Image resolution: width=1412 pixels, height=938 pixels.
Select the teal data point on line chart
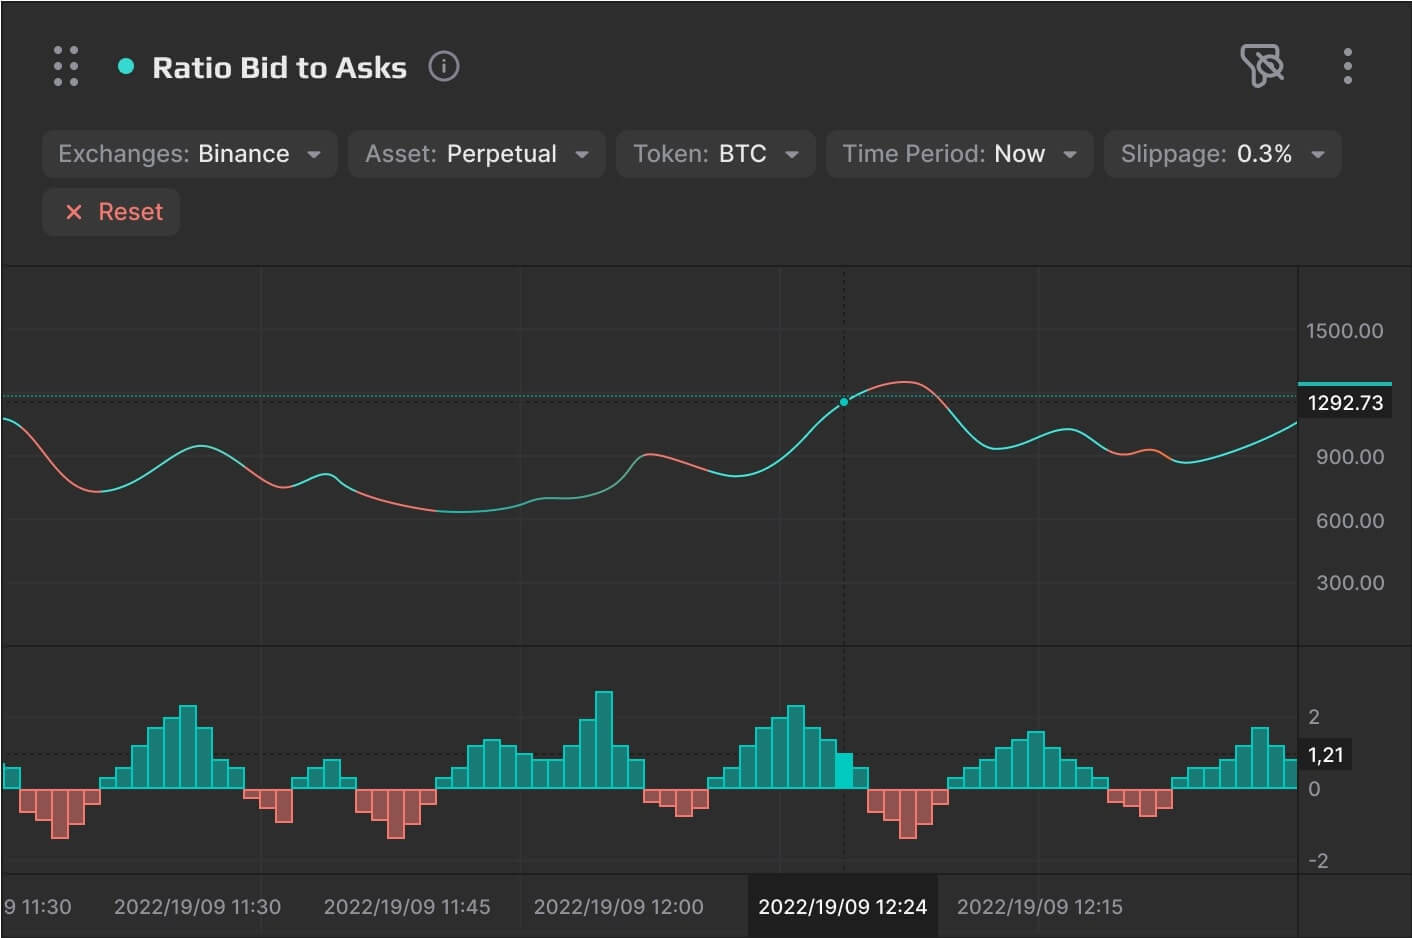[x=844, y=402]
